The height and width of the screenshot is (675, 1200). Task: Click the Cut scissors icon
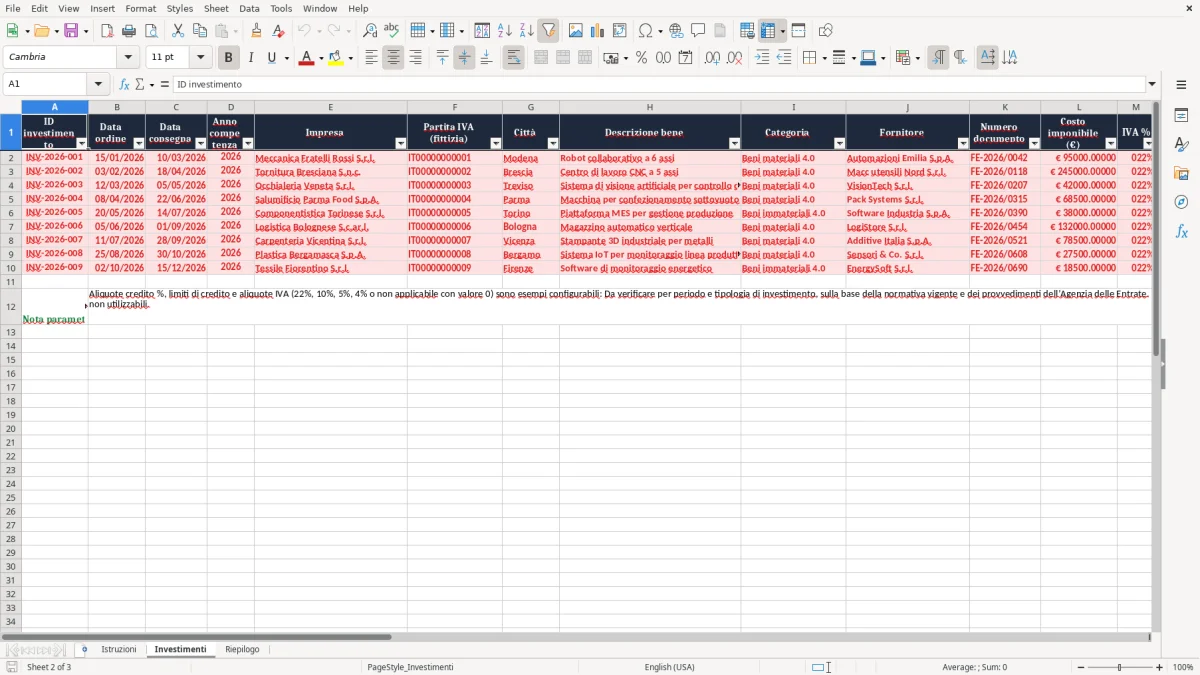click(x=178, y=31)
